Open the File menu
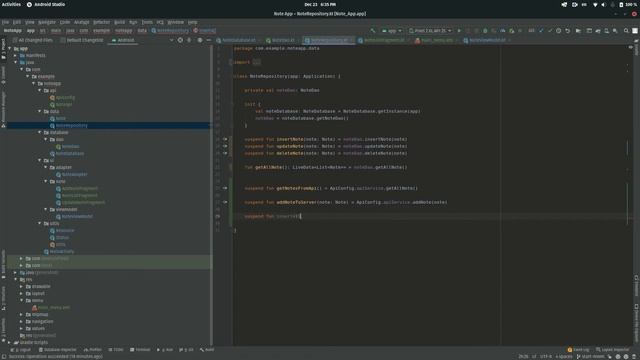Image resolution: width=640 pixels, height=360 pixels. point(5,22)
